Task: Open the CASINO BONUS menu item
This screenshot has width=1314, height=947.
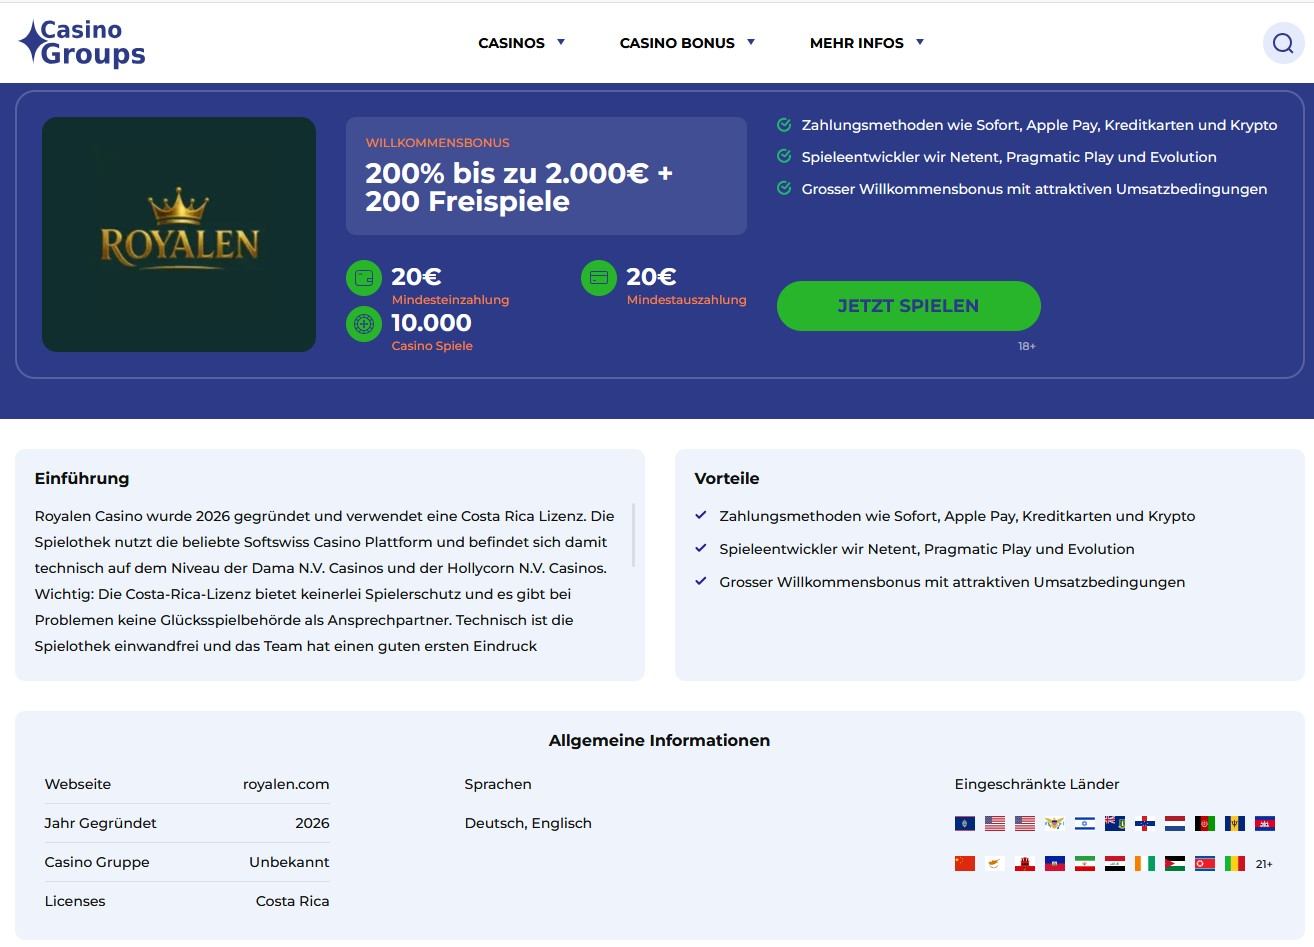Action: point(677,43)
